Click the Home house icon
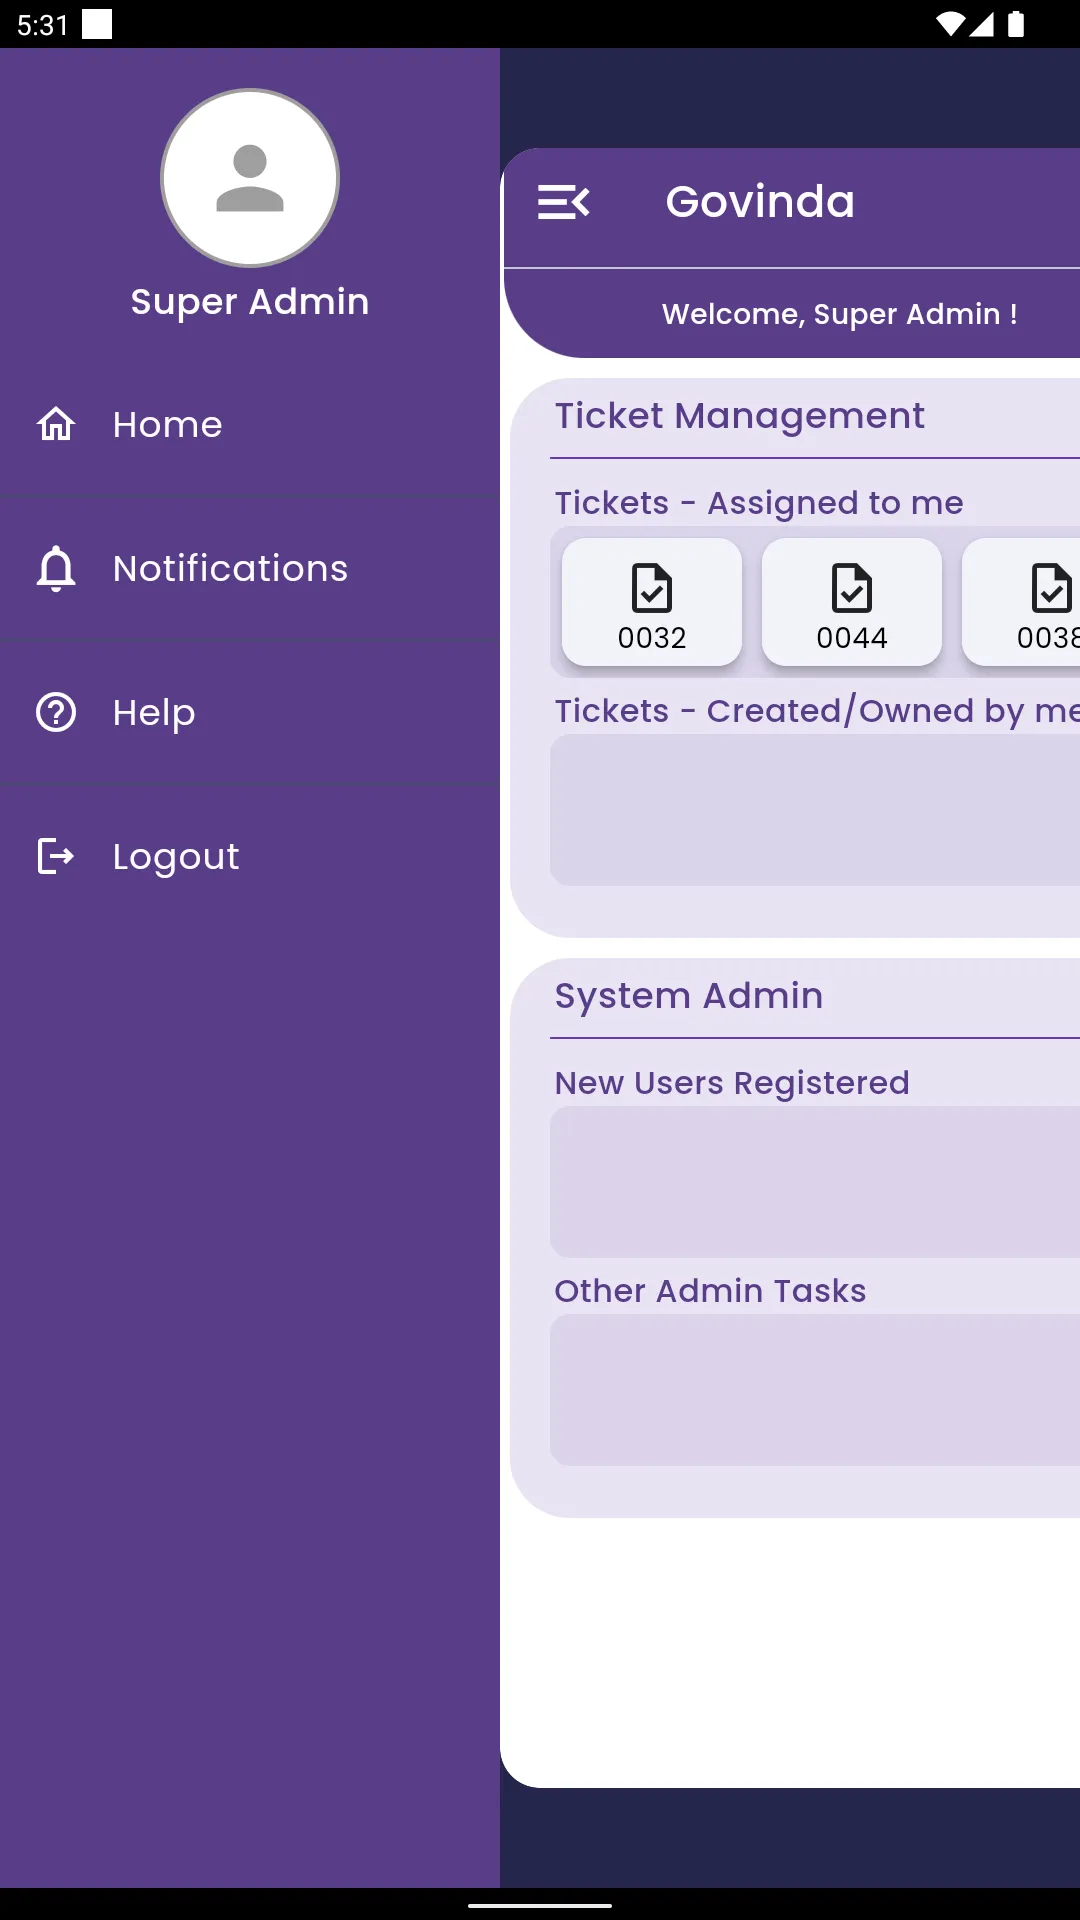Screen dimensions: 1080x1920 [x=56, y=424]
